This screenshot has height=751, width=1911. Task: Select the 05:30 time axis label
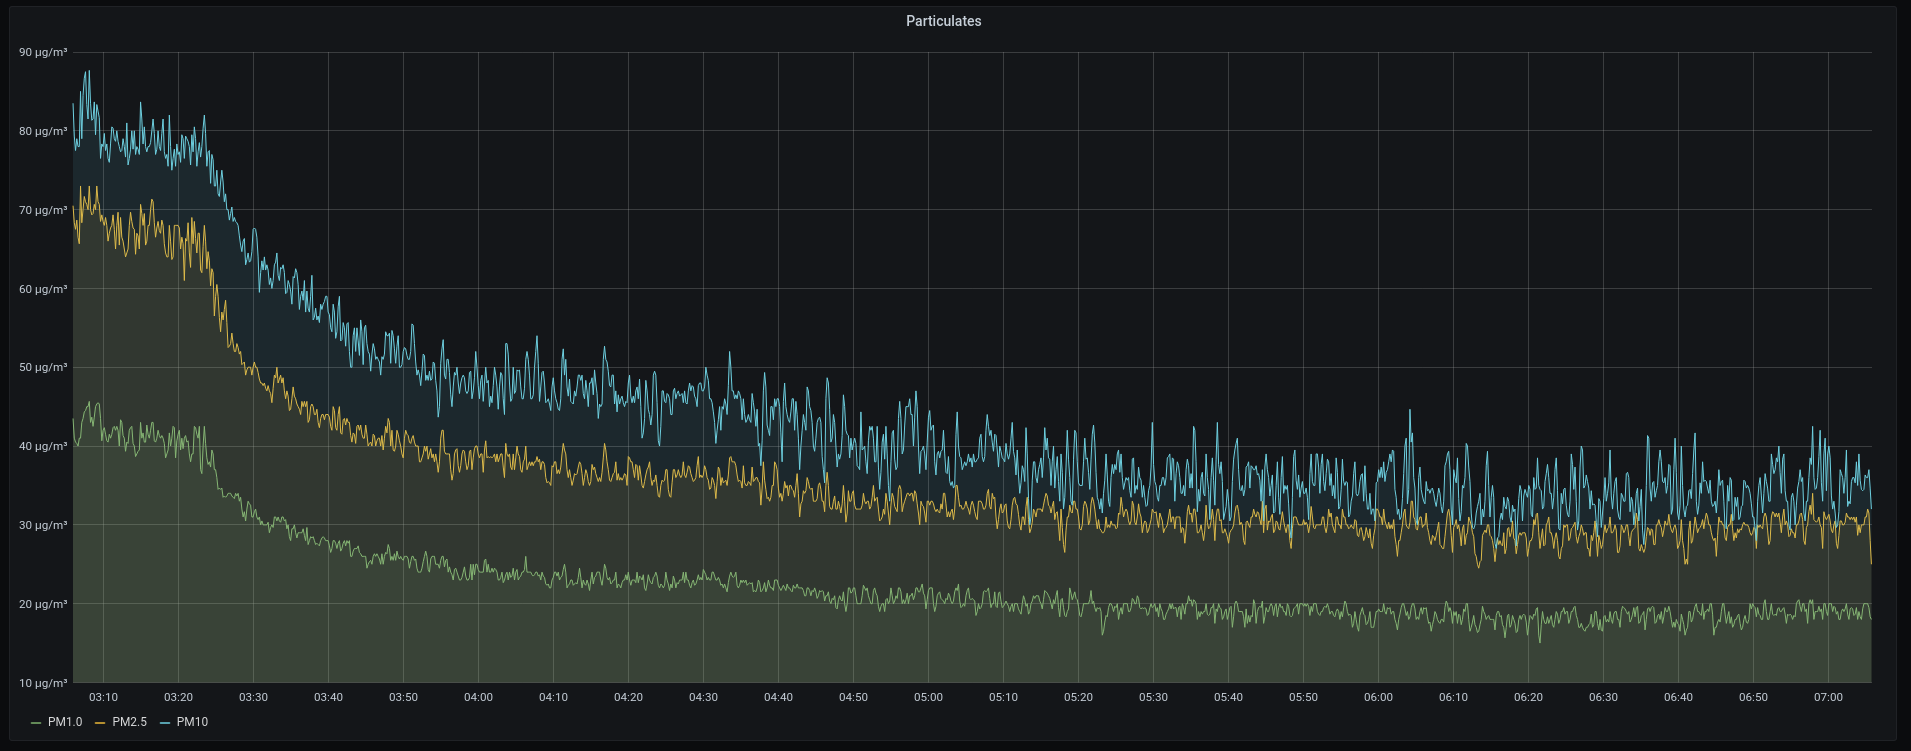[x=1153, y=697]
